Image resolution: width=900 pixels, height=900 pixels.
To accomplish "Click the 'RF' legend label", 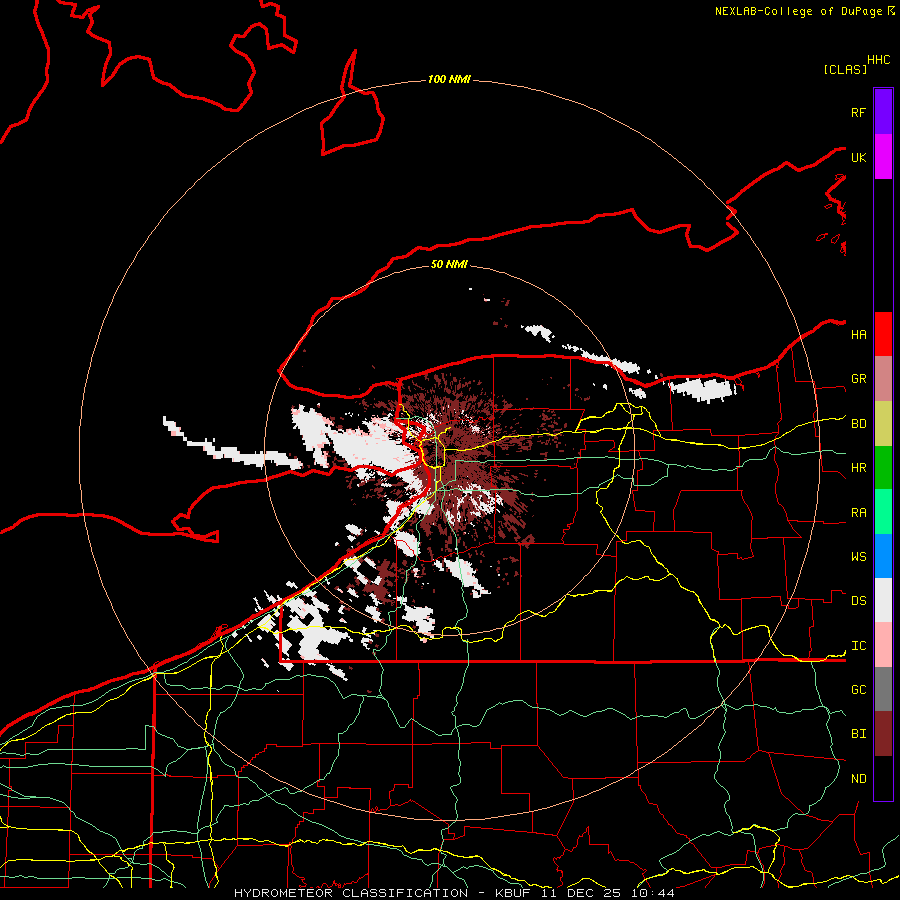I will click(858, 112).
